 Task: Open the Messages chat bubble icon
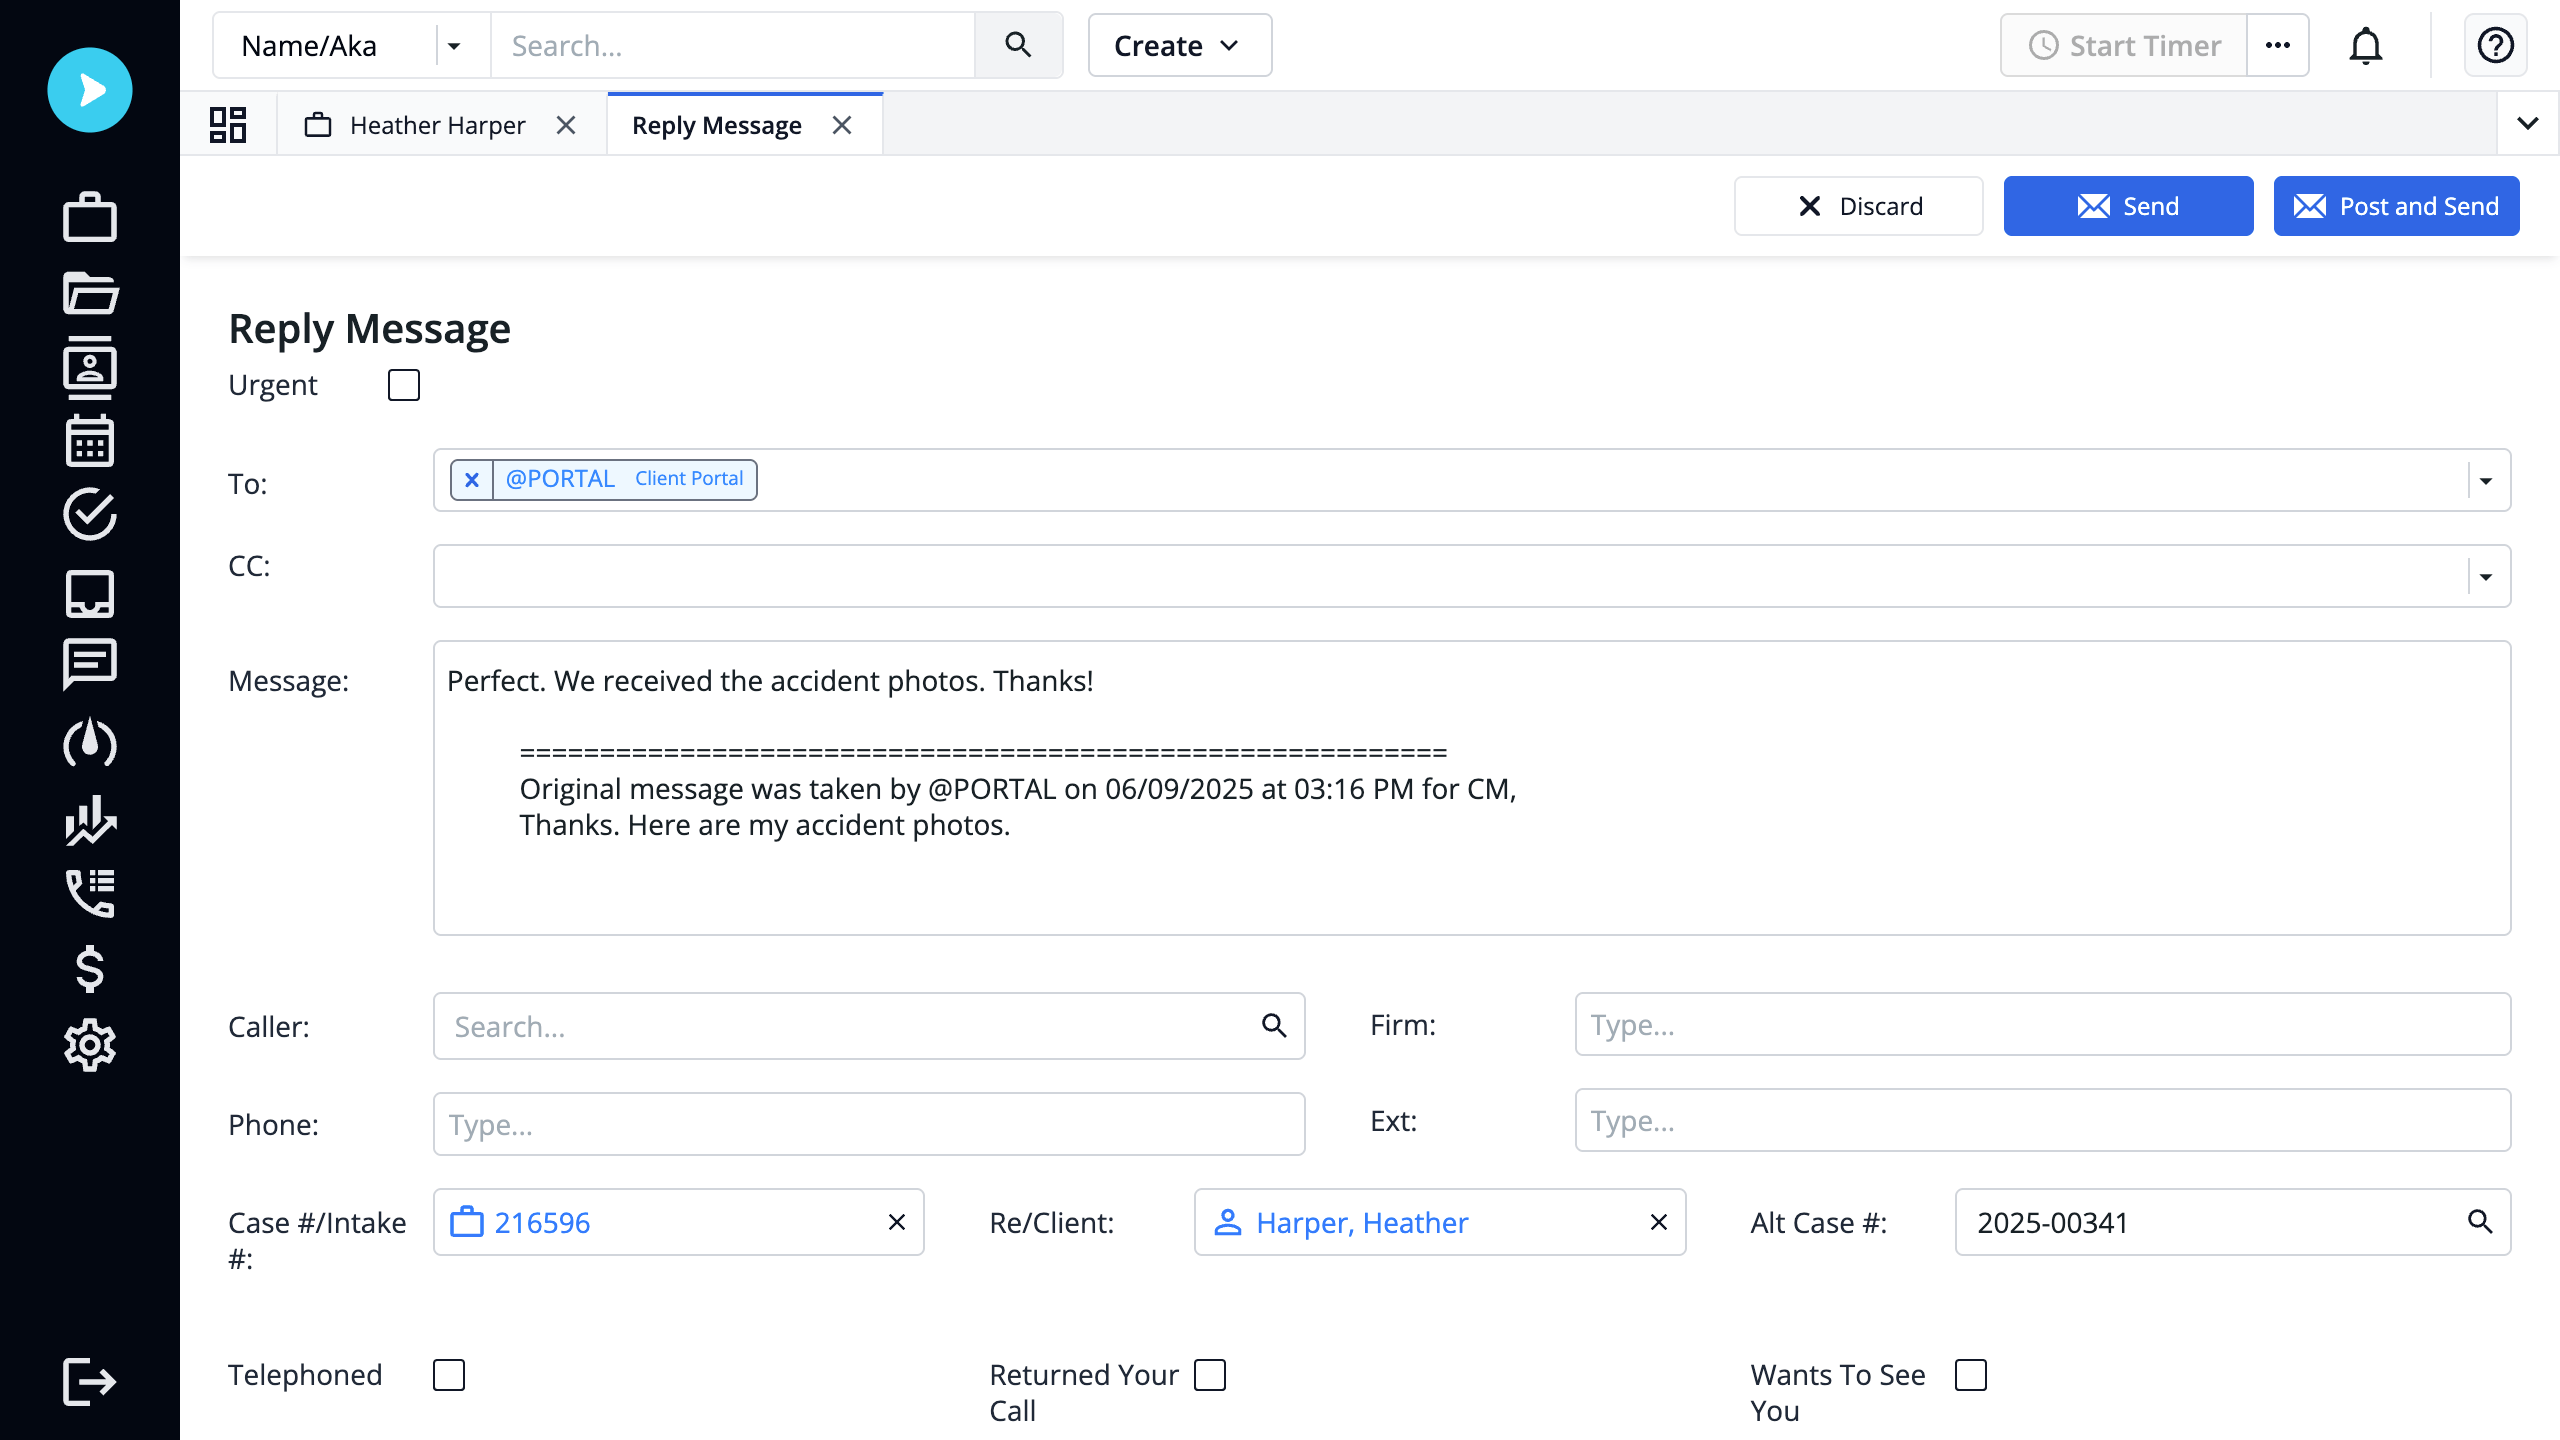click(90, 664)
